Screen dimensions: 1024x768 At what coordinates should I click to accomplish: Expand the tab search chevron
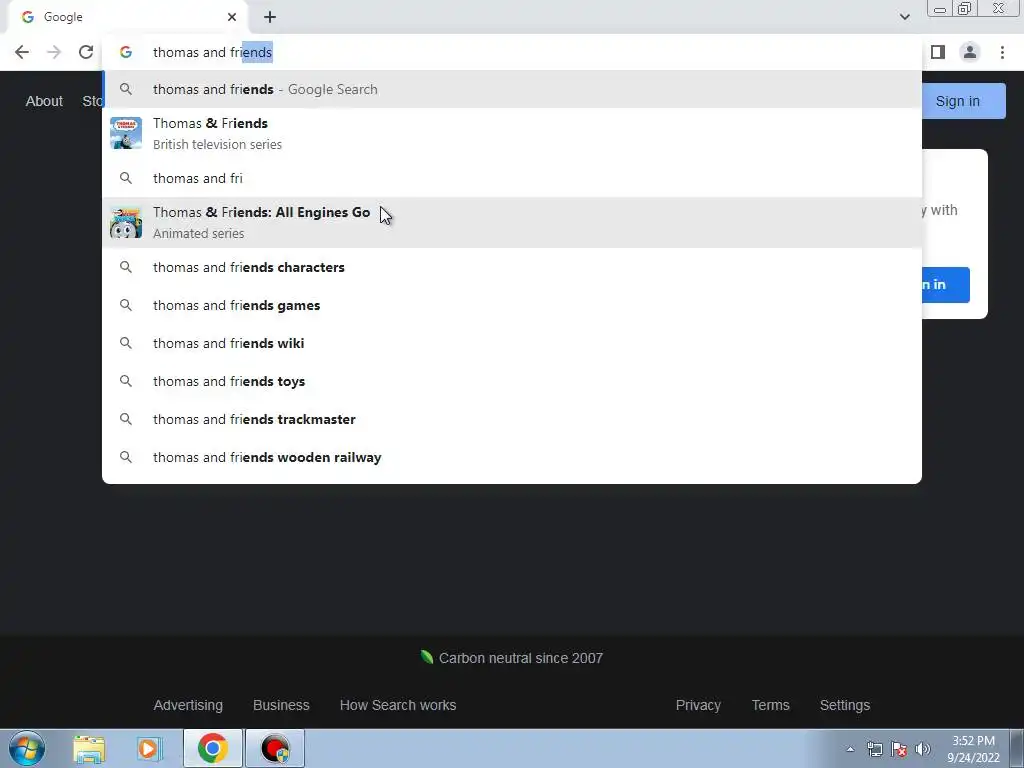(904, 17)
